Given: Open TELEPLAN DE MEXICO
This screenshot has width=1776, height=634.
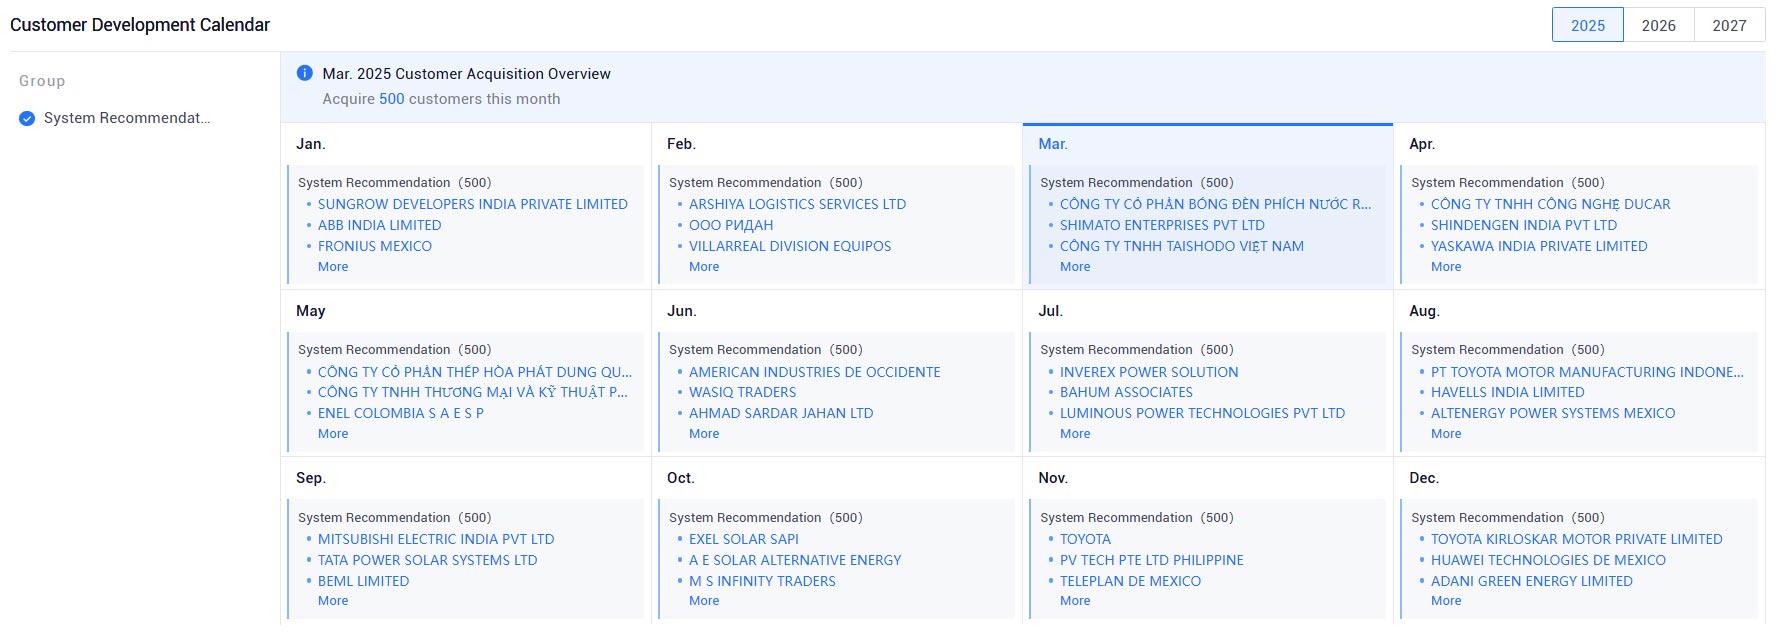Looking at the screenshot, I should (x=1131, y=581).
